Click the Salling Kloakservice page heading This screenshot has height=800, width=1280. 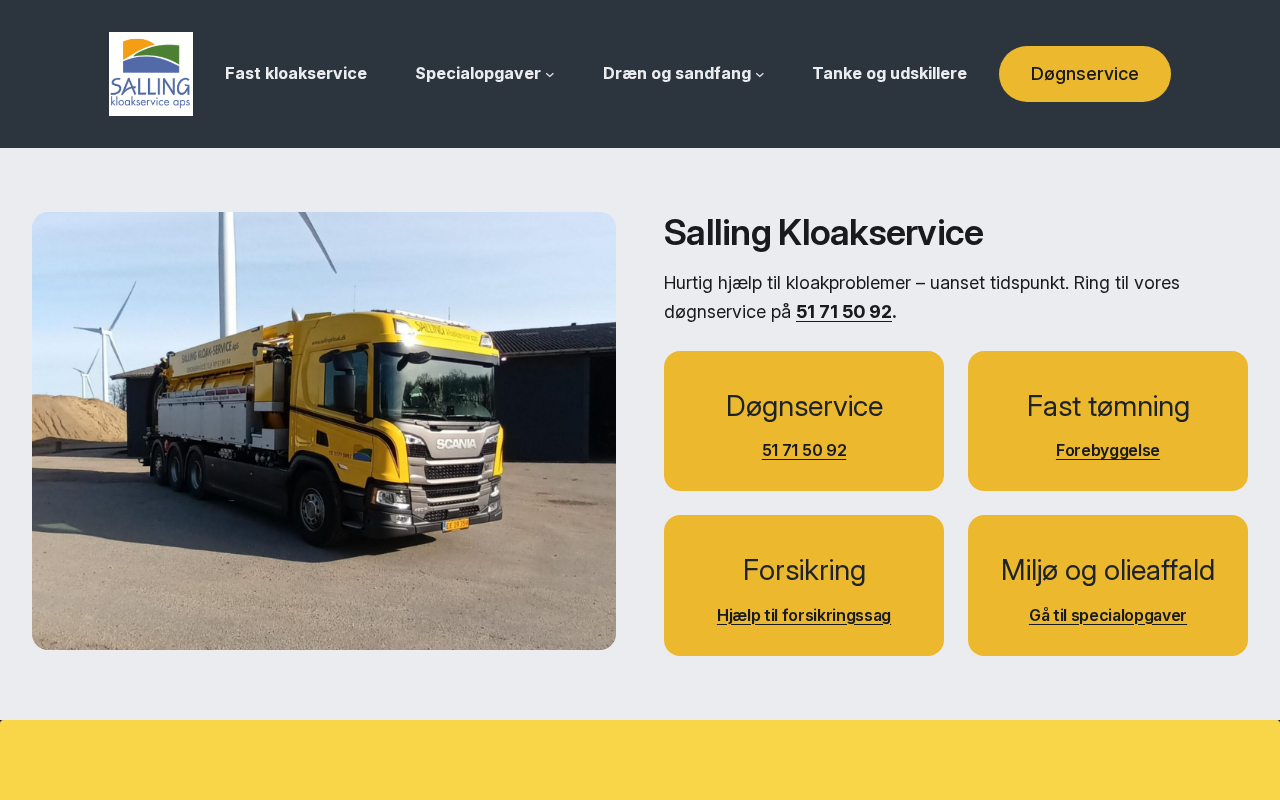(823, 232)
